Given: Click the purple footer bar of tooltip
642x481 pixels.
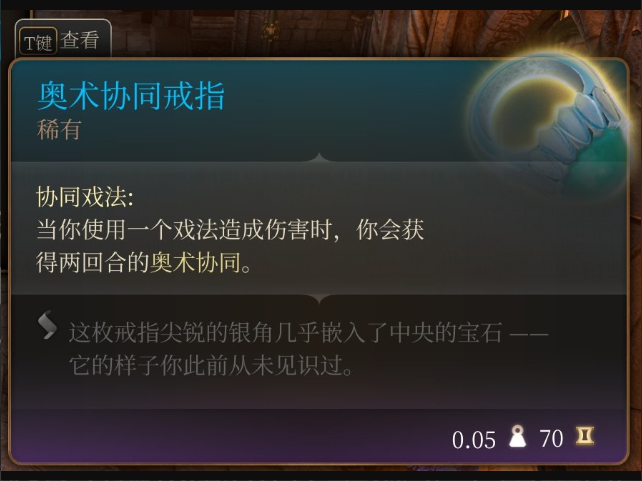Looking at the screenshot, I should [x=319, y=436].
